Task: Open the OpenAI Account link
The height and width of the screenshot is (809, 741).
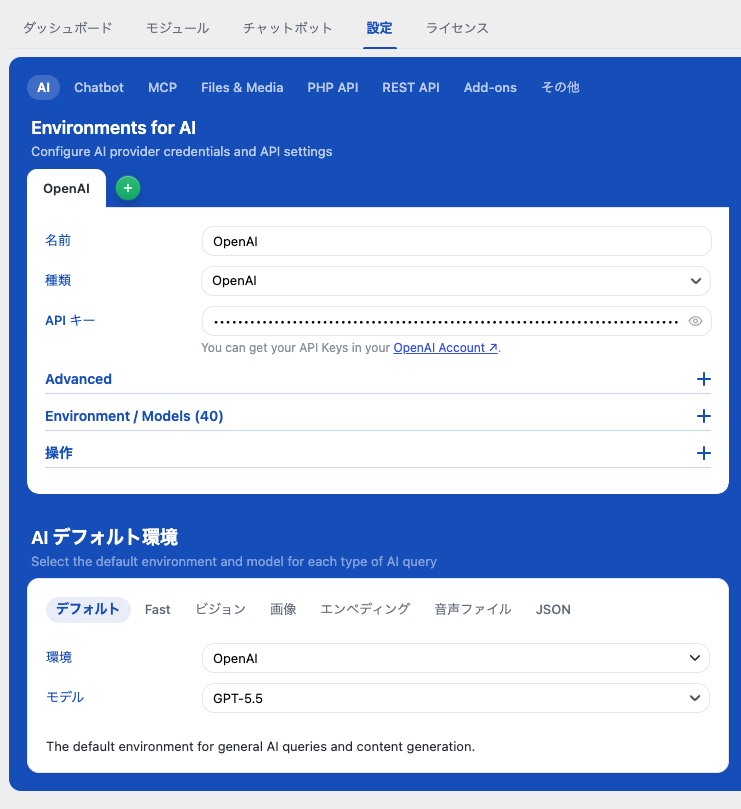Action: [445, 348]
